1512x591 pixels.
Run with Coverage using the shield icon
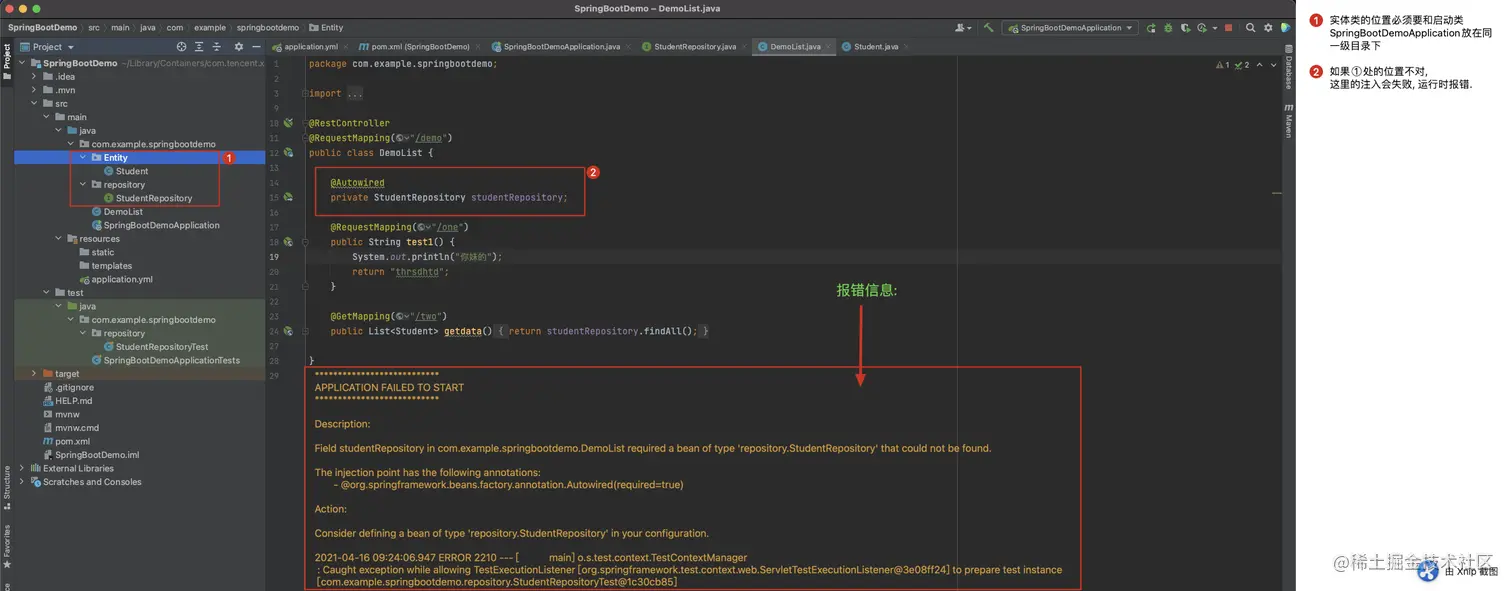pyautogui.click(x=1185, y=28)
